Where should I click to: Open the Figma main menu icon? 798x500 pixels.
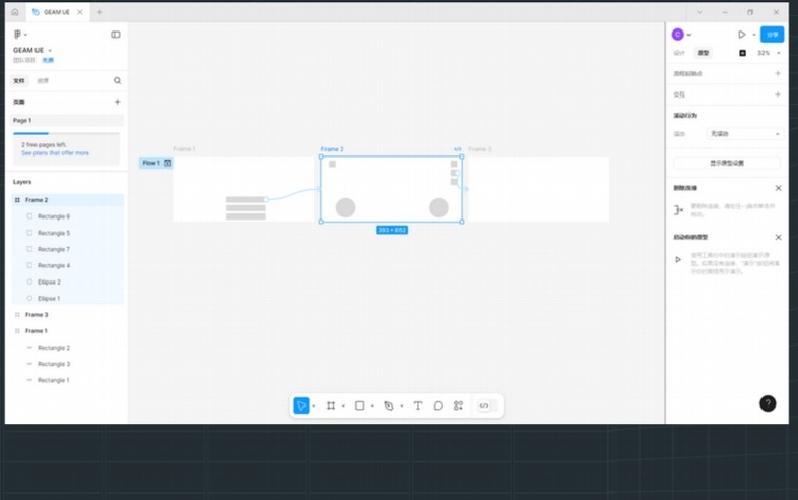point(17,34)
